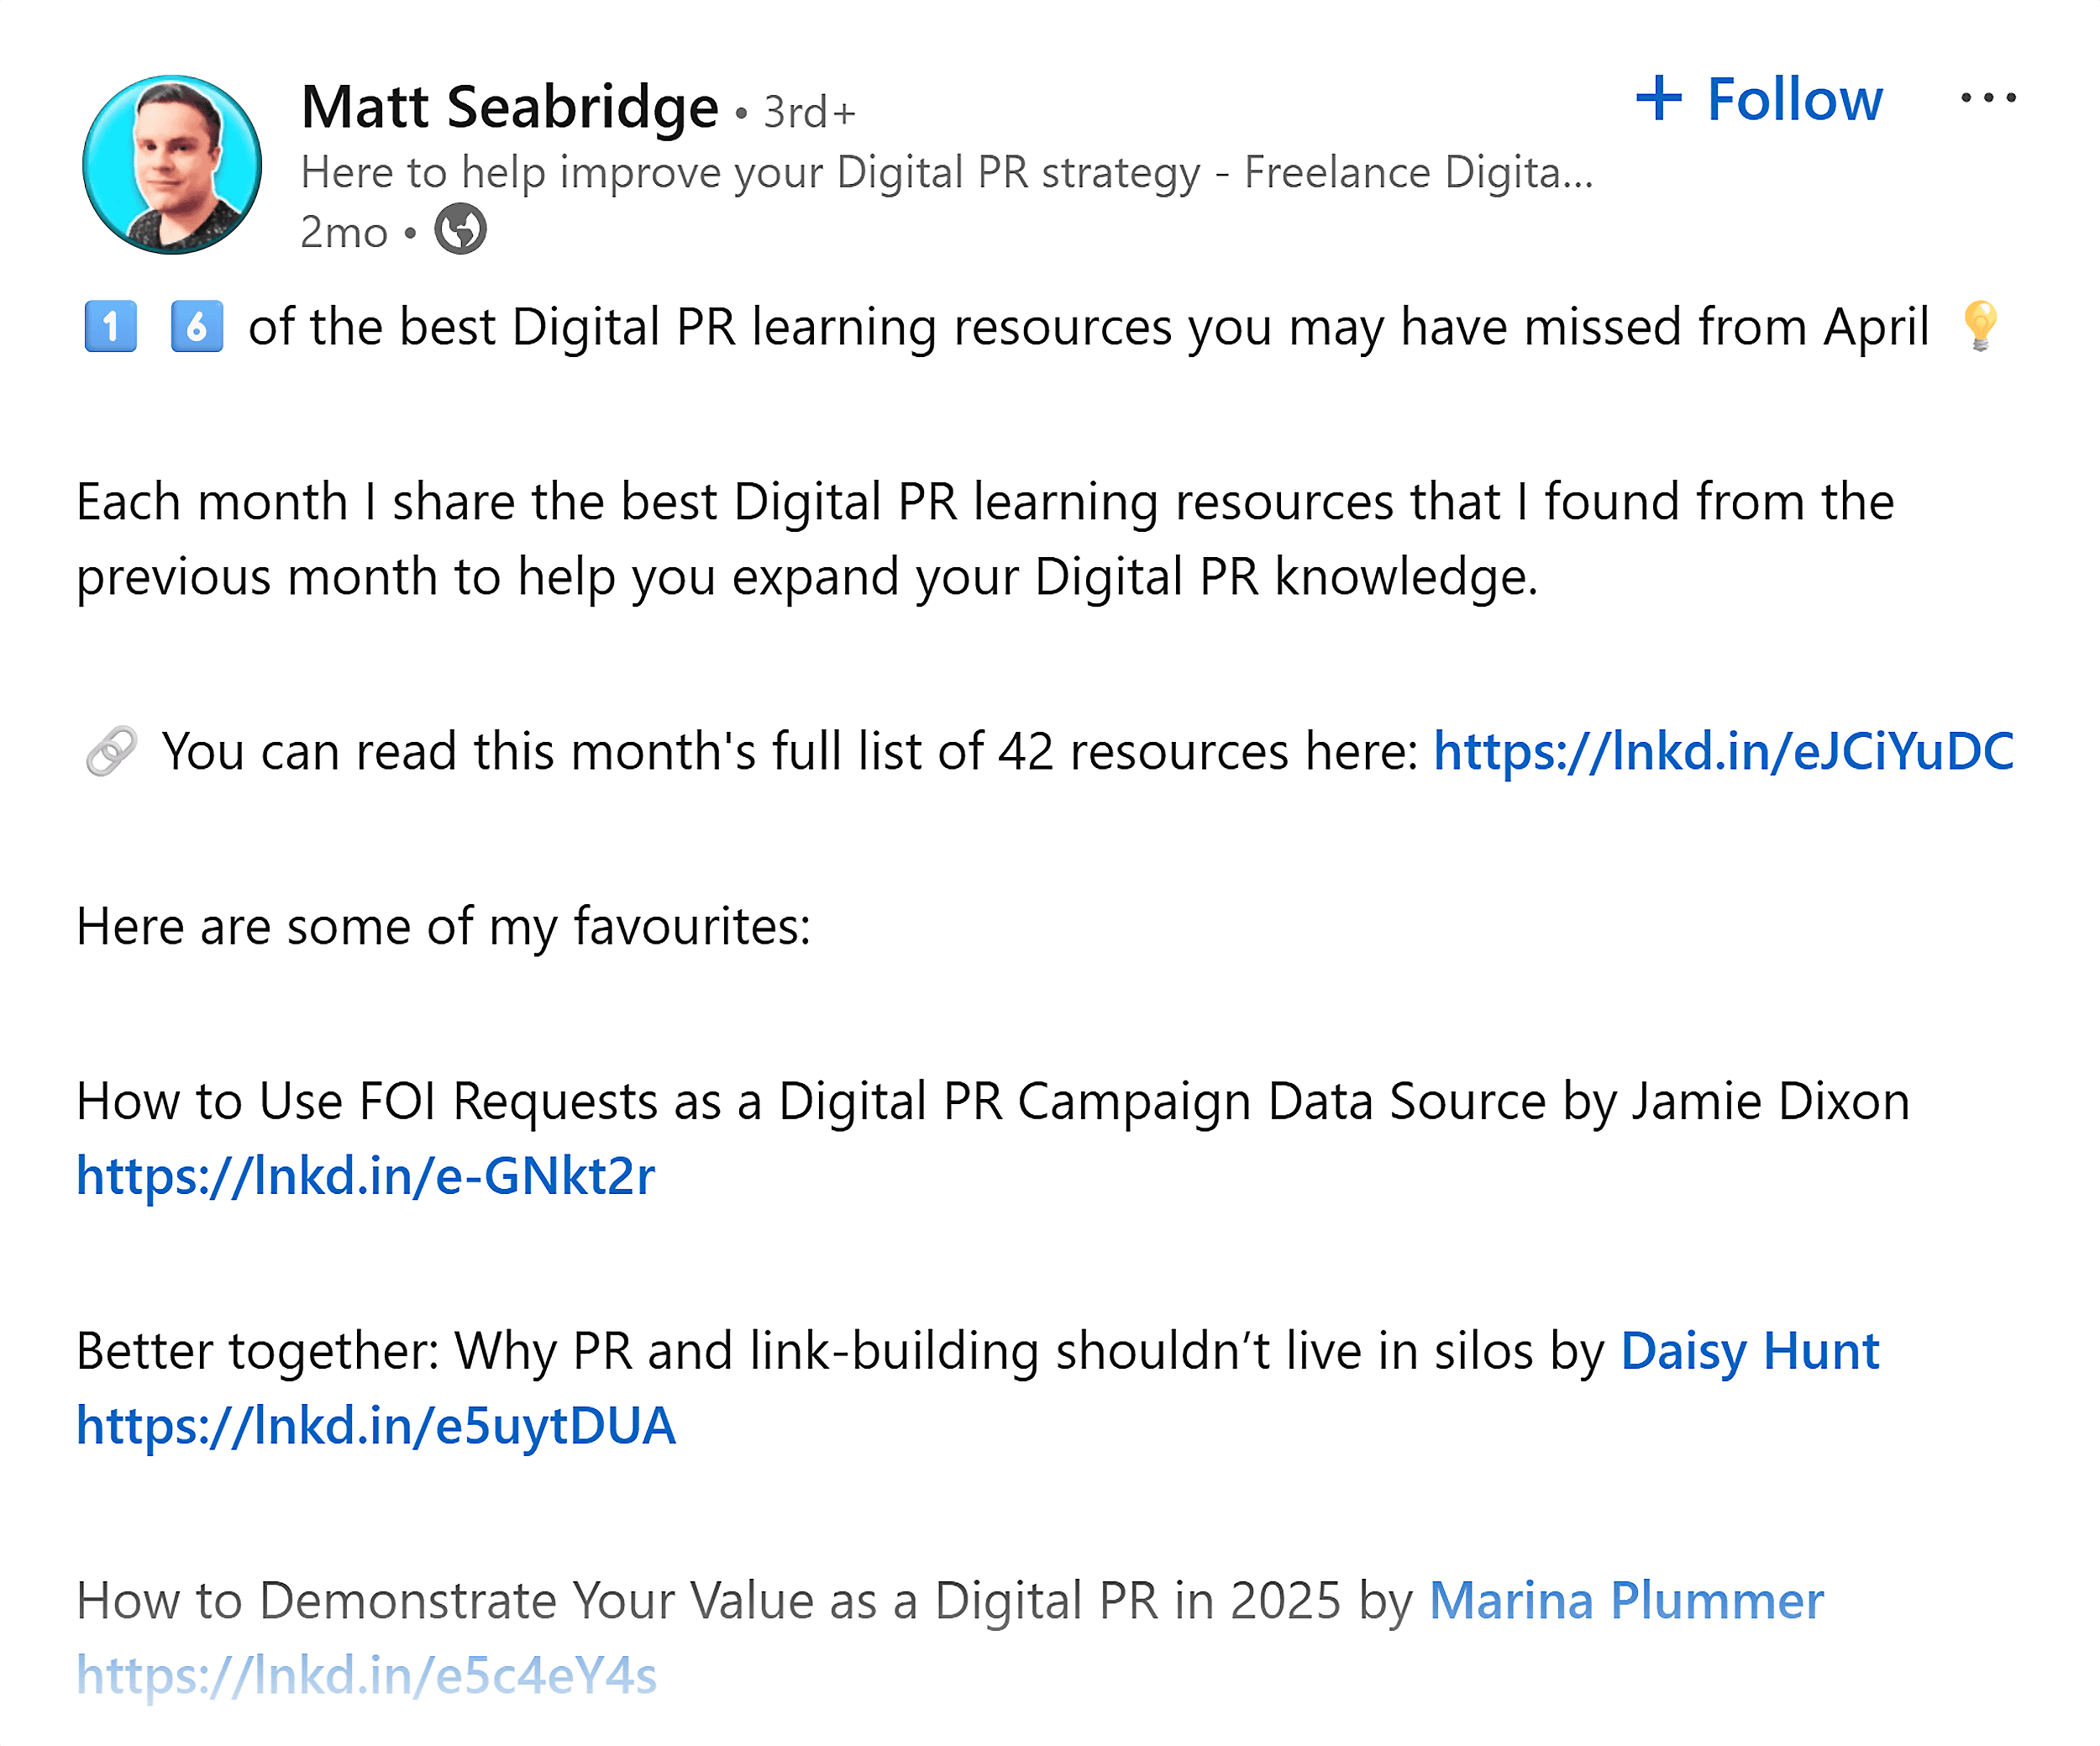Click Matt's headline about Digital PR strategy
The width and height of the screenshot is (2100, 1746).
[945, 171]
